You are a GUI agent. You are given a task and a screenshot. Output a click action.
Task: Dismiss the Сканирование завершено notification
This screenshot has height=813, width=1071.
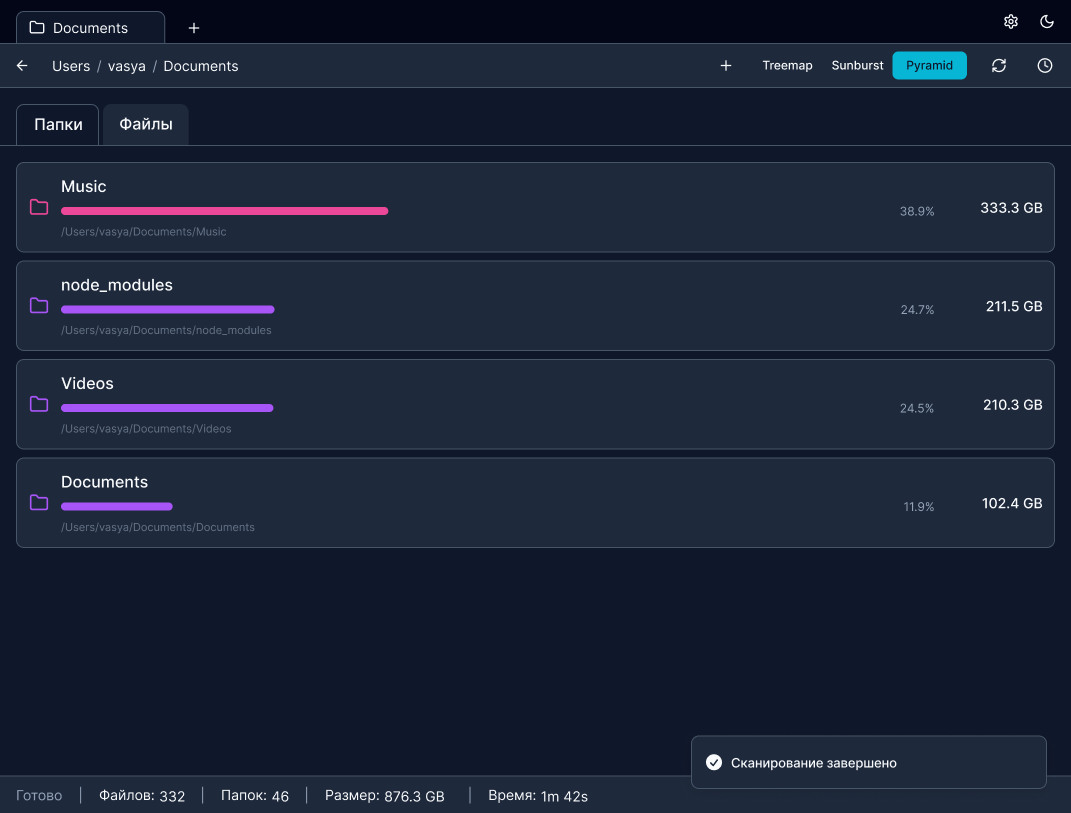(868, 763)
